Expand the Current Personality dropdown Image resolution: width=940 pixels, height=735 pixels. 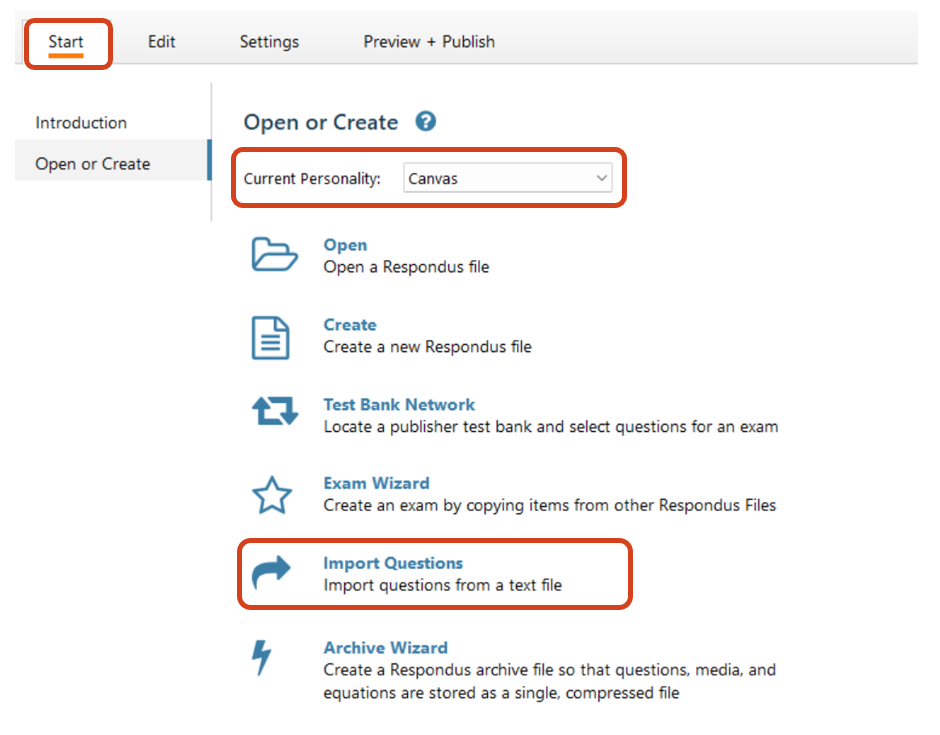pyautogui.click(x=508, y=178)
